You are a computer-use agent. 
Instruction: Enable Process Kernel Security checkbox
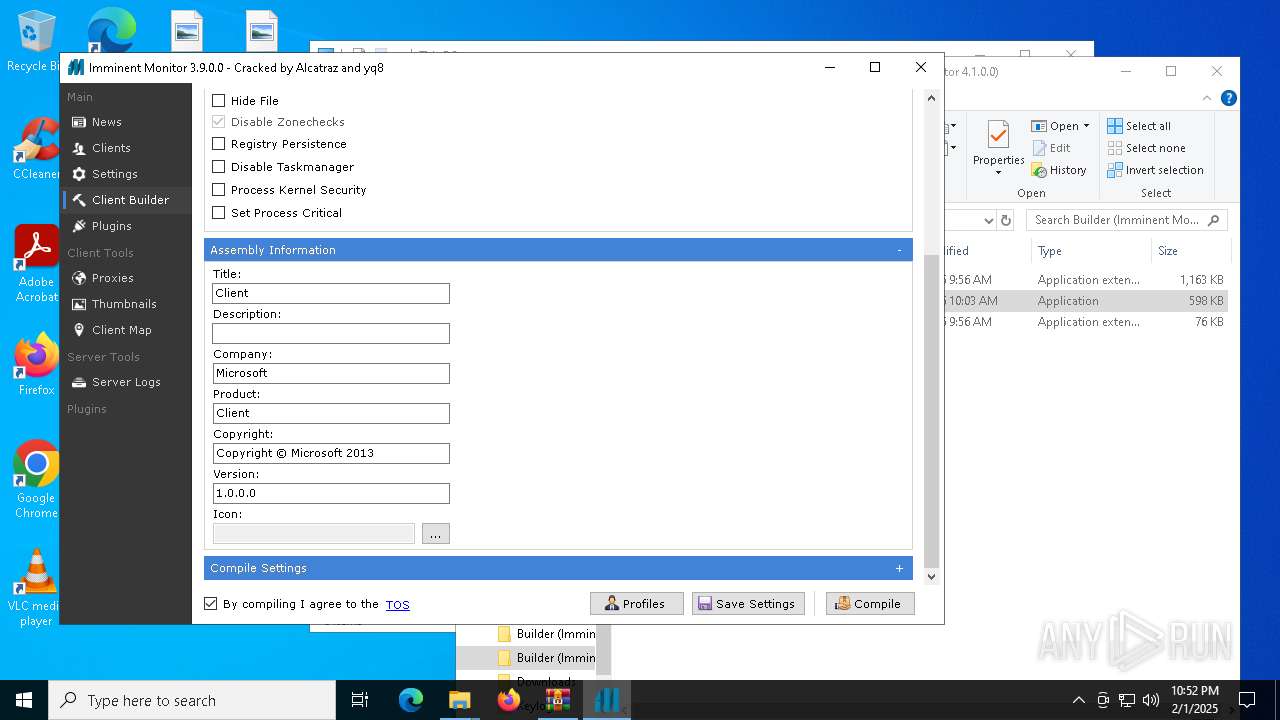219,190
